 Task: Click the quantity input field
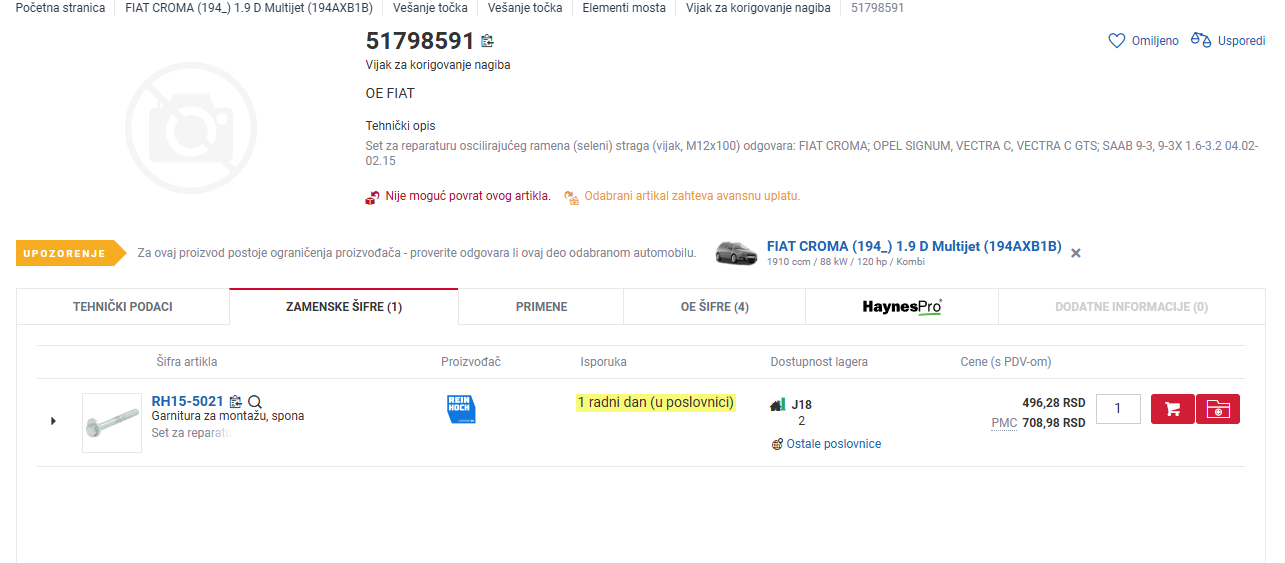[1118, 409]
